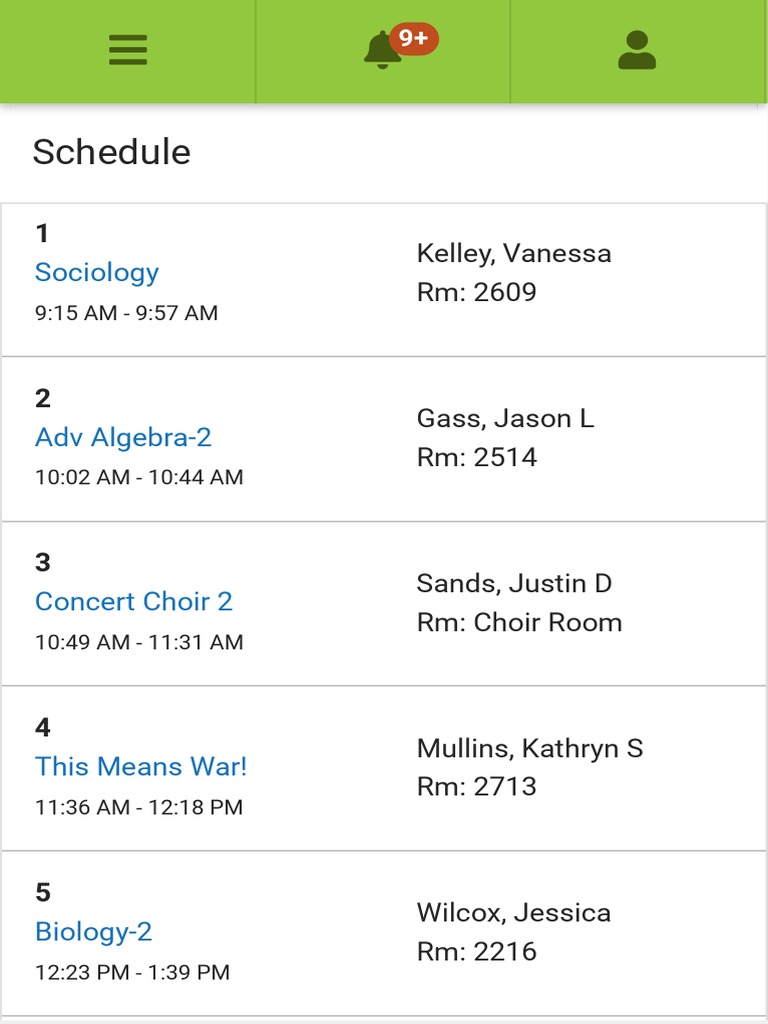Open the notifications bell
The height and width of the screenshot is (1024, 768).
[x=381, y=51]
